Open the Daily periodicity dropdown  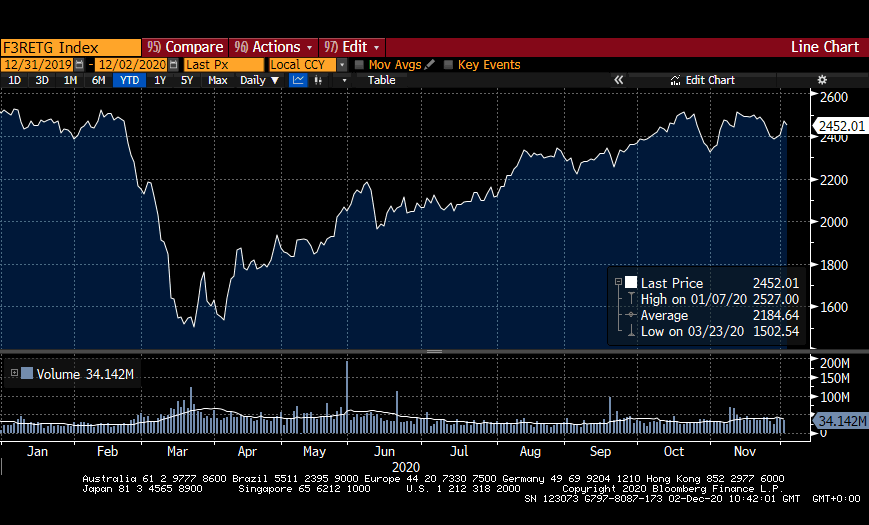(x=259, y=80)
